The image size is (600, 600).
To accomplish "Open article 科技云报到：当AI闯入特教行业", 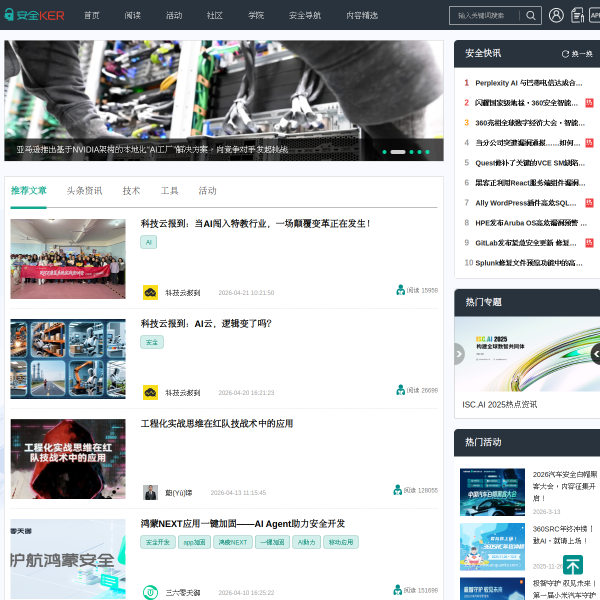I will [255, 223].
